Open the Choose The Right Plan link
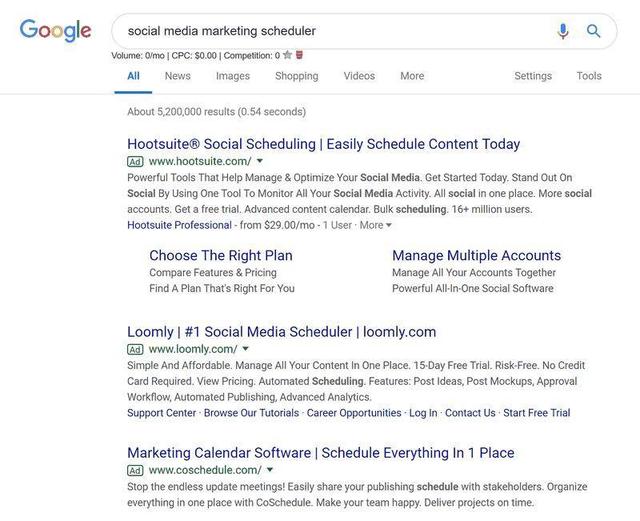The width and height of the screenshot is (640, 521). pos(221,256)
